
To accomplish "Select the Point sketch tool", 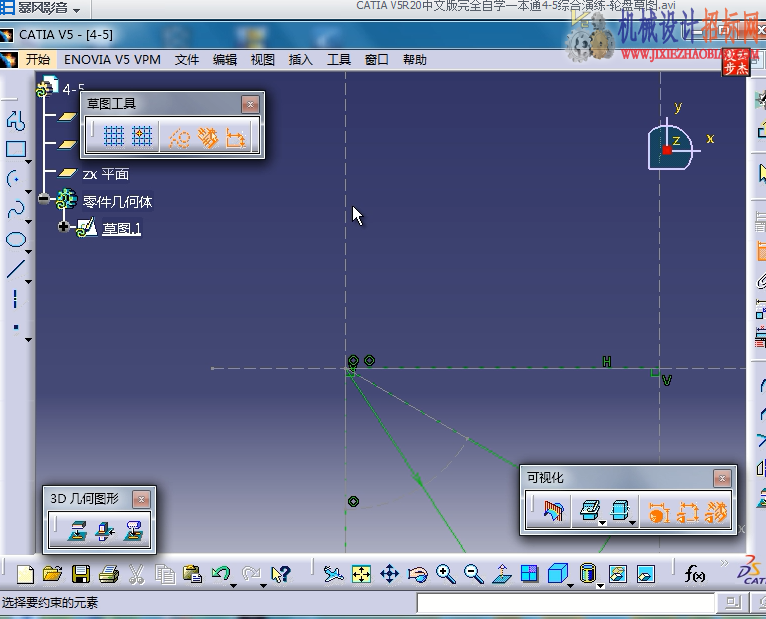I will [16, 328].
